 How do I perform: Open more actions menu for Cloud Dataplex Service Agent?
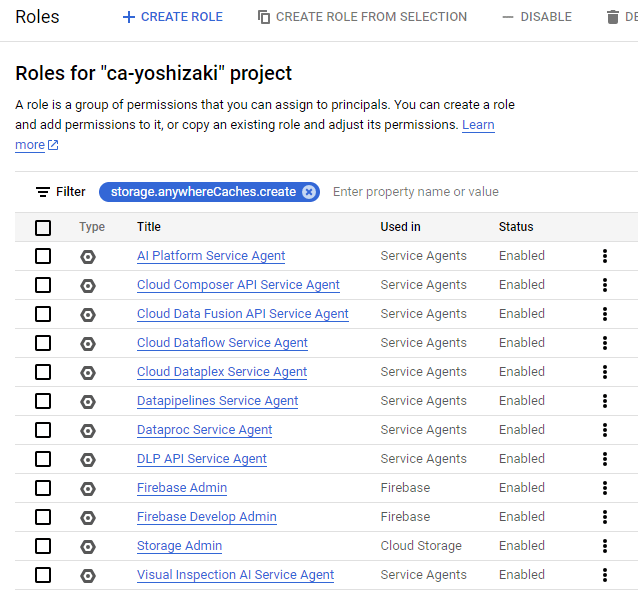pyautogui.click(x=605, y=372)
